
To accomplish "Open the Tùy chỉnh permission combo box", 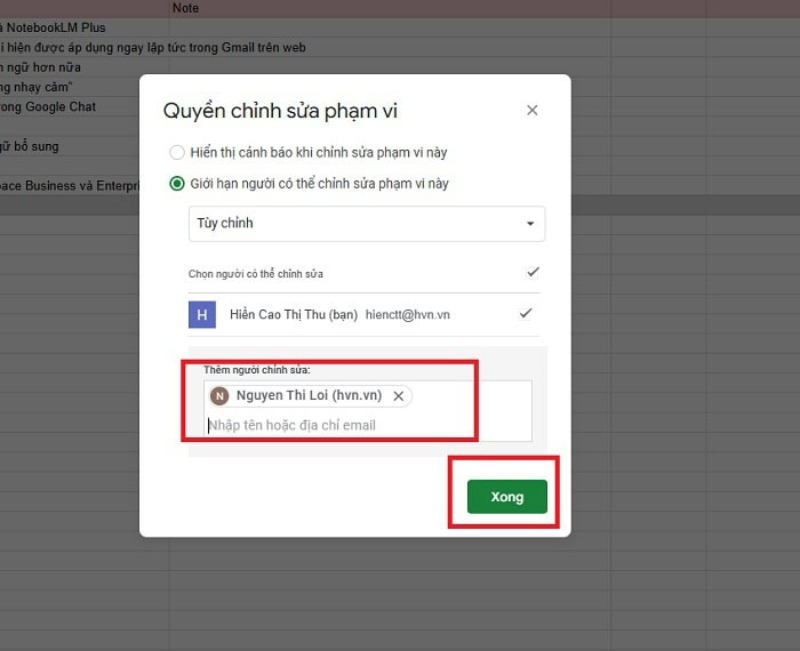I will (x=366, y=223).
